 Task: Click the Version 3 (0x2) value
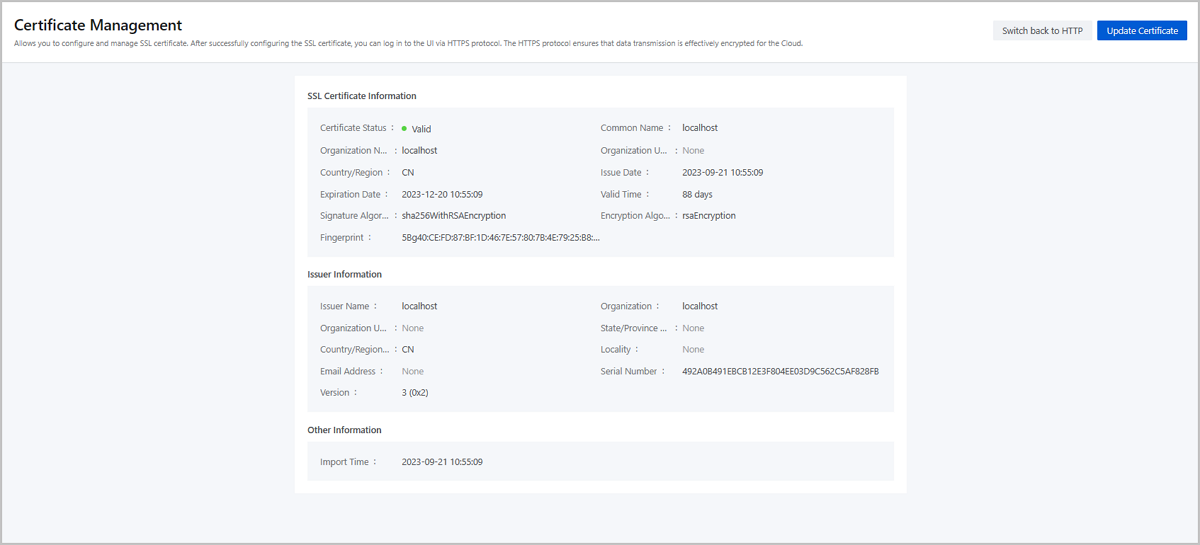tap(415, 393)
